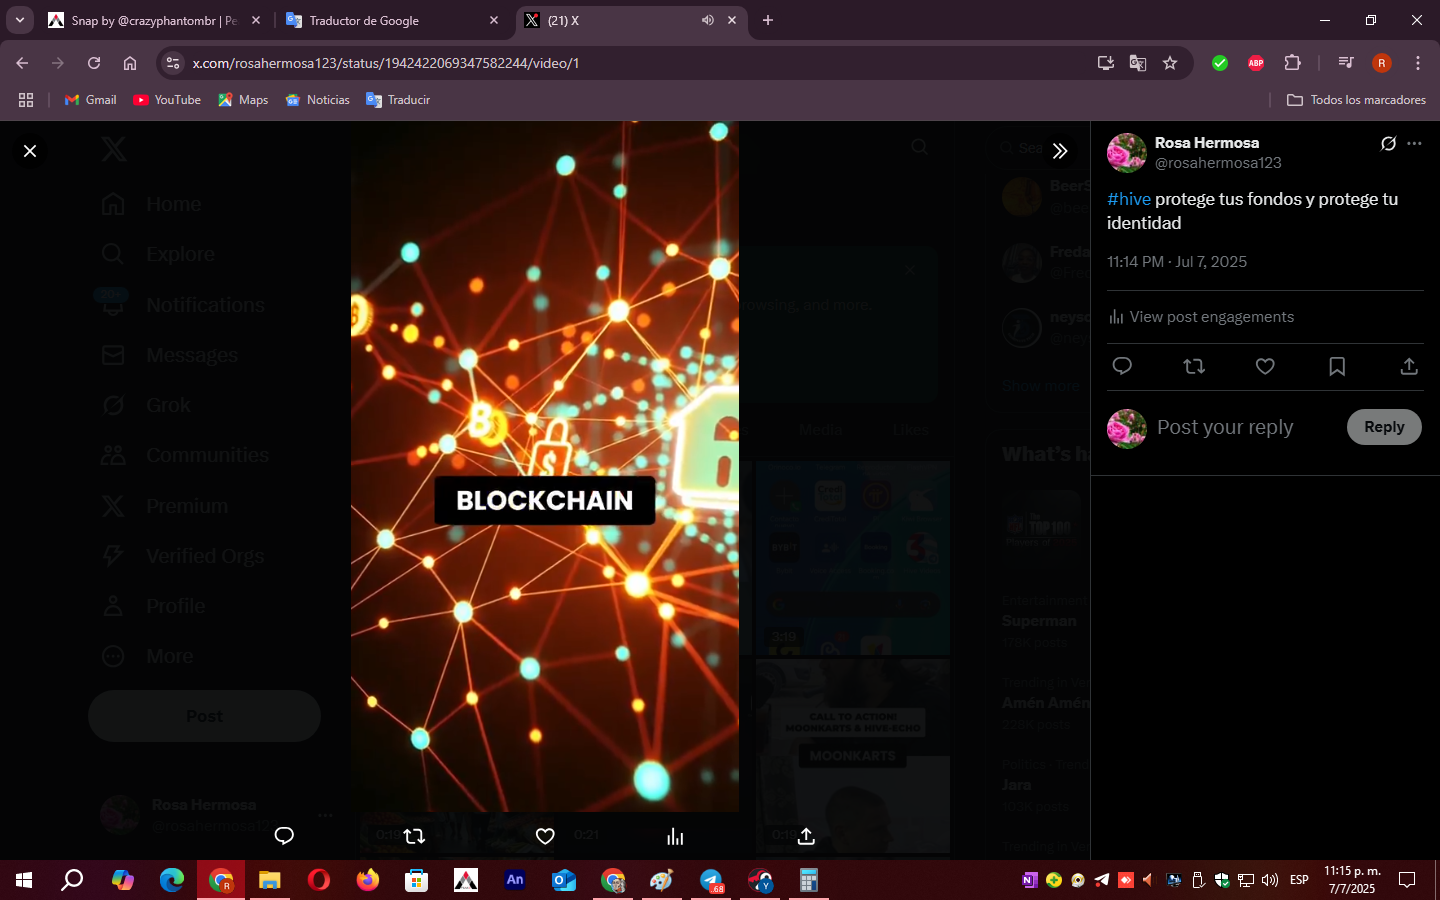Click the address bar URL
Image resolution: width=1440 pixels, height=900 pixels.
tap(386, 63)
